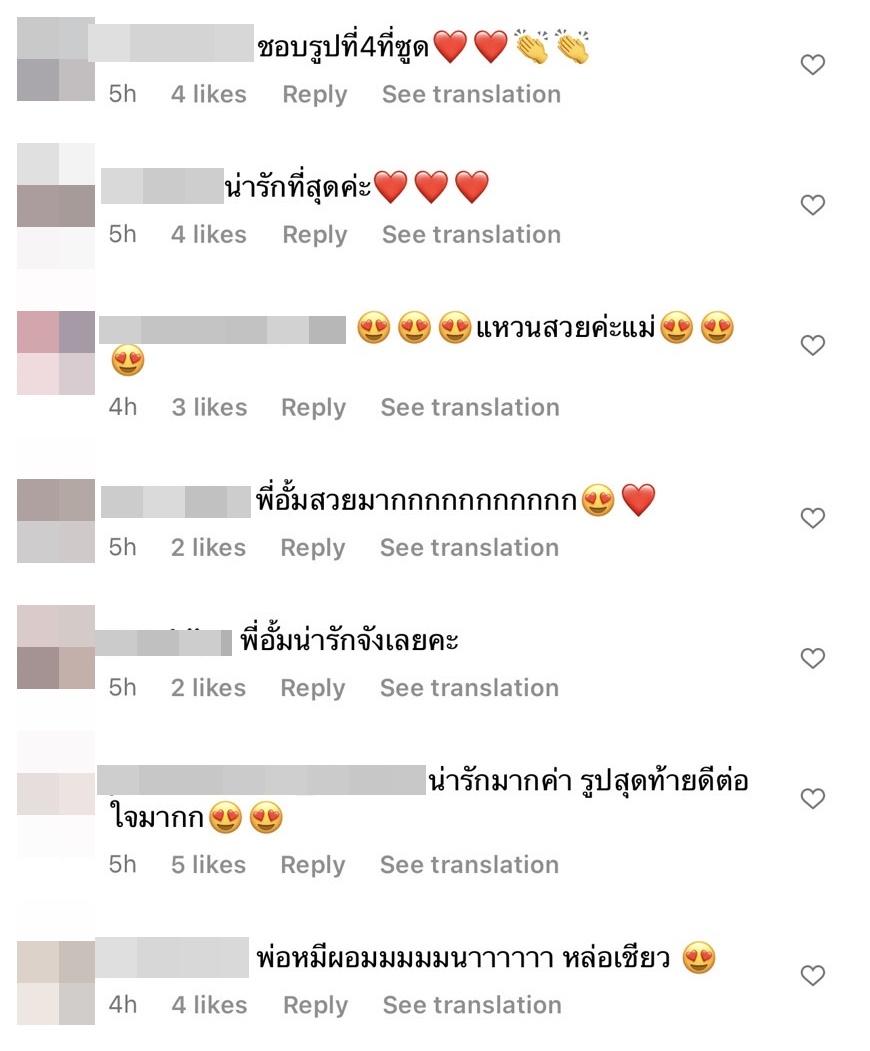Open username of แหวนสวยค่ะแม่ commenter
870x1051 pixels.
coord(223,330)
